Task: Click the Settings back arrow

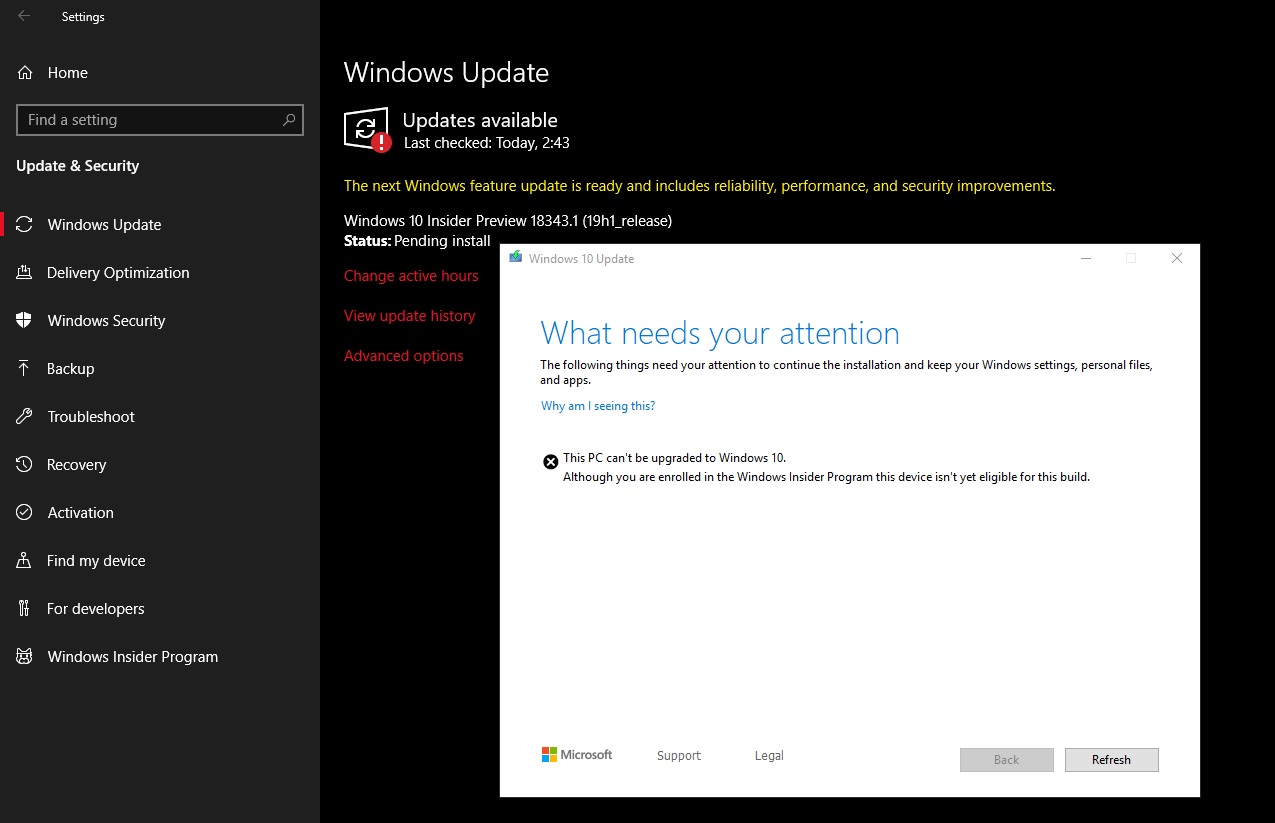Action: [24, 16]
